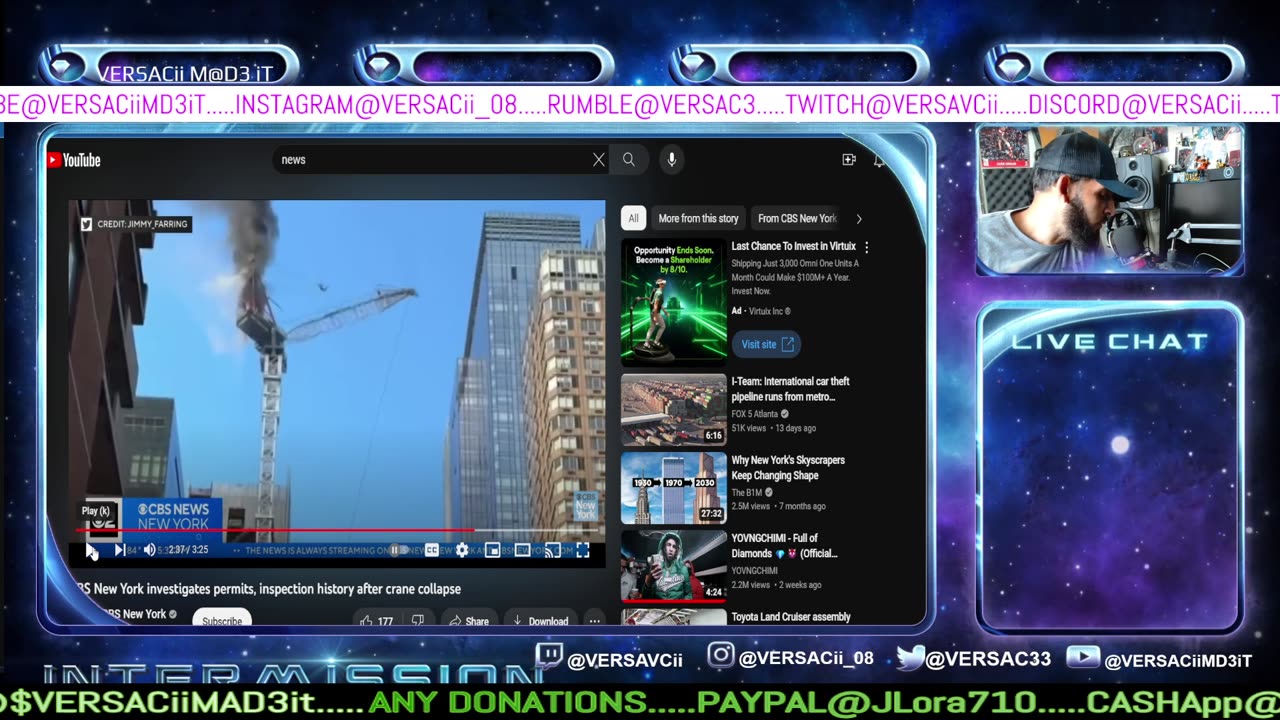
Task: Enter fullscreen on the video player
Action: [x=582, y=550]
